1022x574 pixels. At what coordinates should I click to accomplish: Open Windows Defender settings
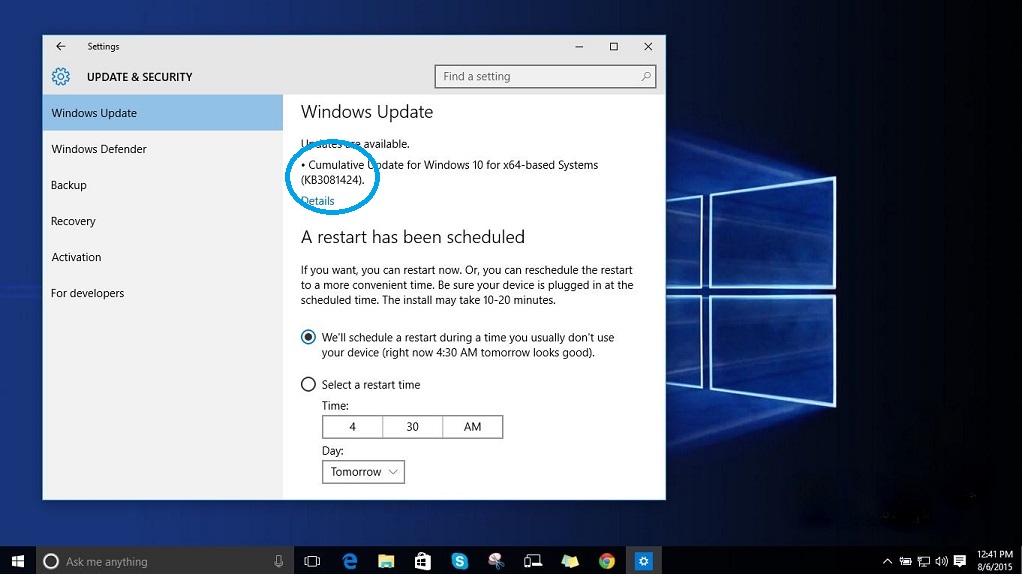point(163,149)
